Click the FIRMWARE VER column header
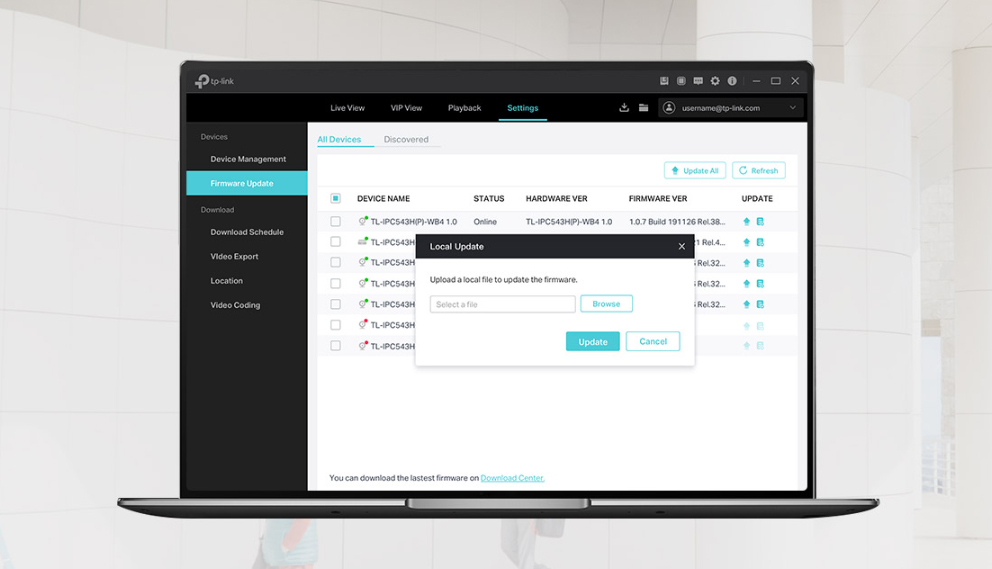 click(x=658, y=199)
